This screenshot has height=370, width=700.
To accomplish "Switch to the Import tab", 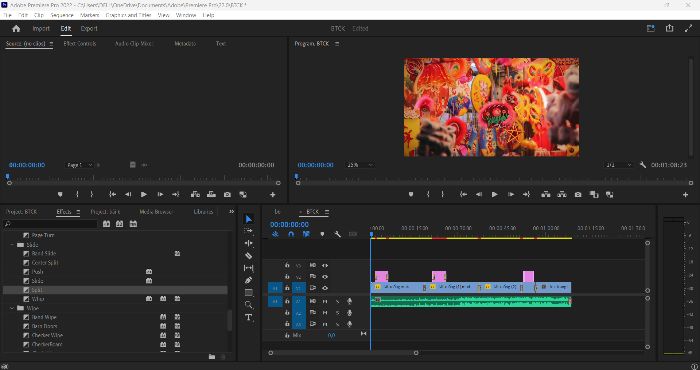I will (x=41, y=29).
